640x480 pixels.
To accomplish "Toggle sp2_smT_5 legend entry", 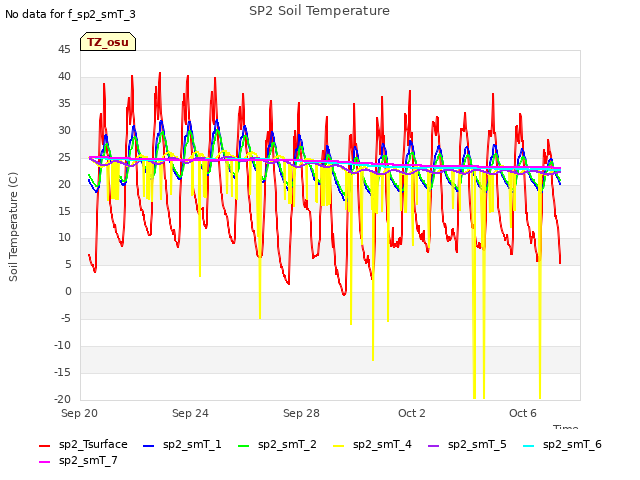I will tap(467, 444).
